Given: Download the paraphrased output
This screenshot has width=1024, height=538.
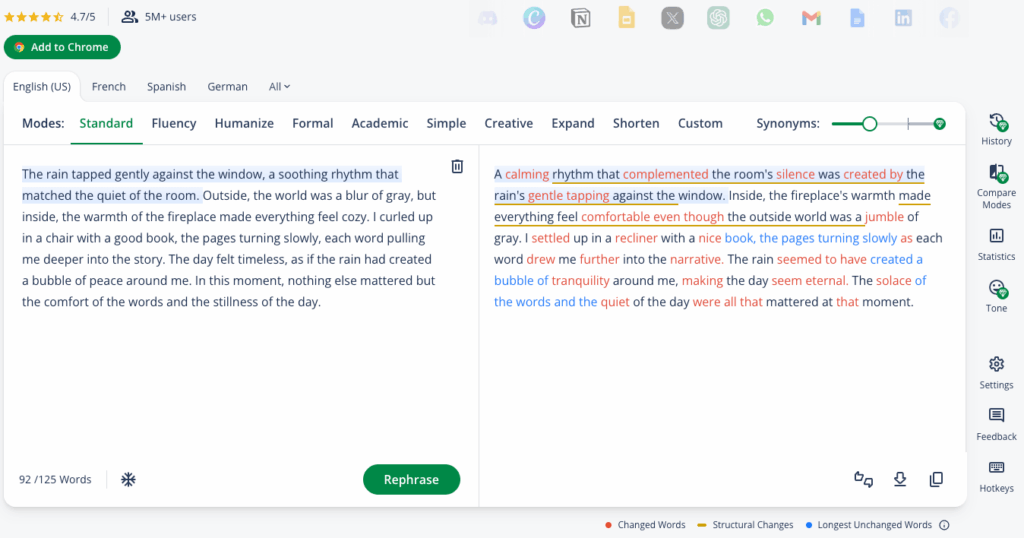Looking at the screenshot, I should click(x=900, y=479).
